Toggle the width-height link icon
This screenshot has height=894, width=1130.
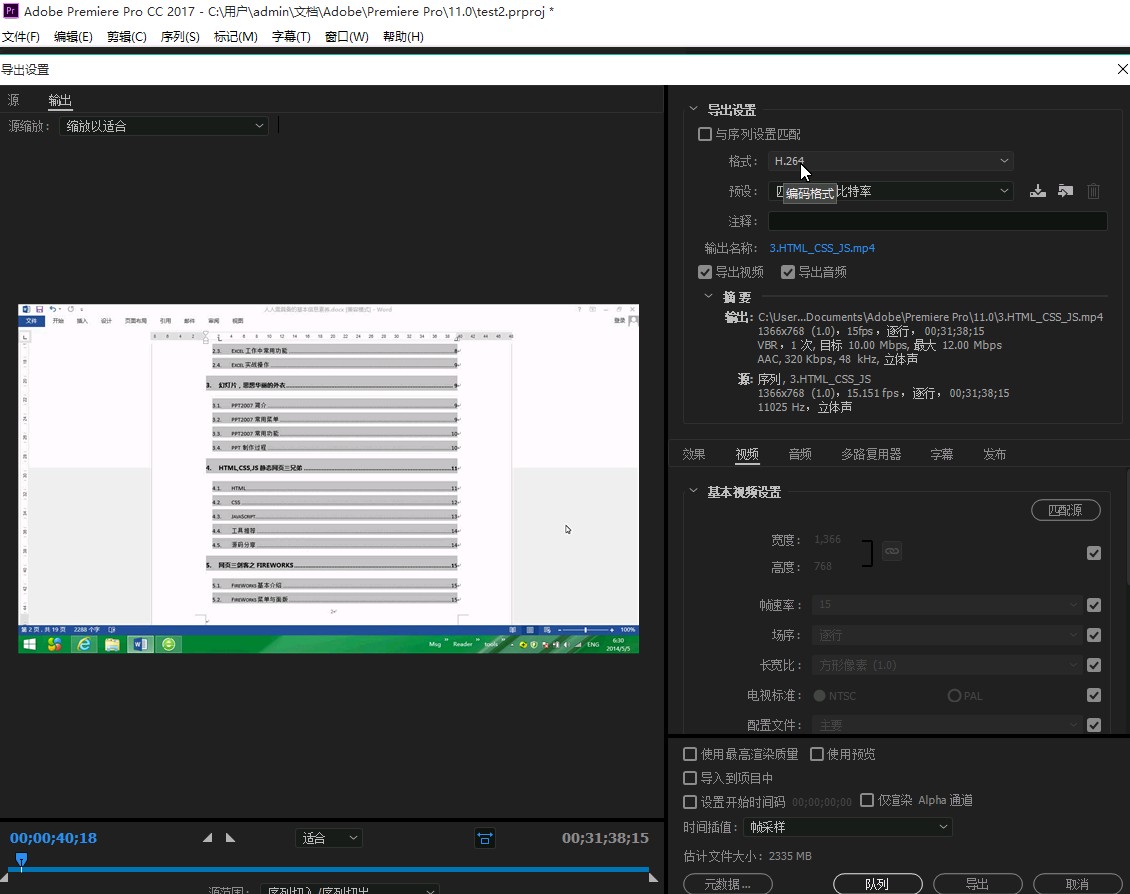(x=892, y=551)
